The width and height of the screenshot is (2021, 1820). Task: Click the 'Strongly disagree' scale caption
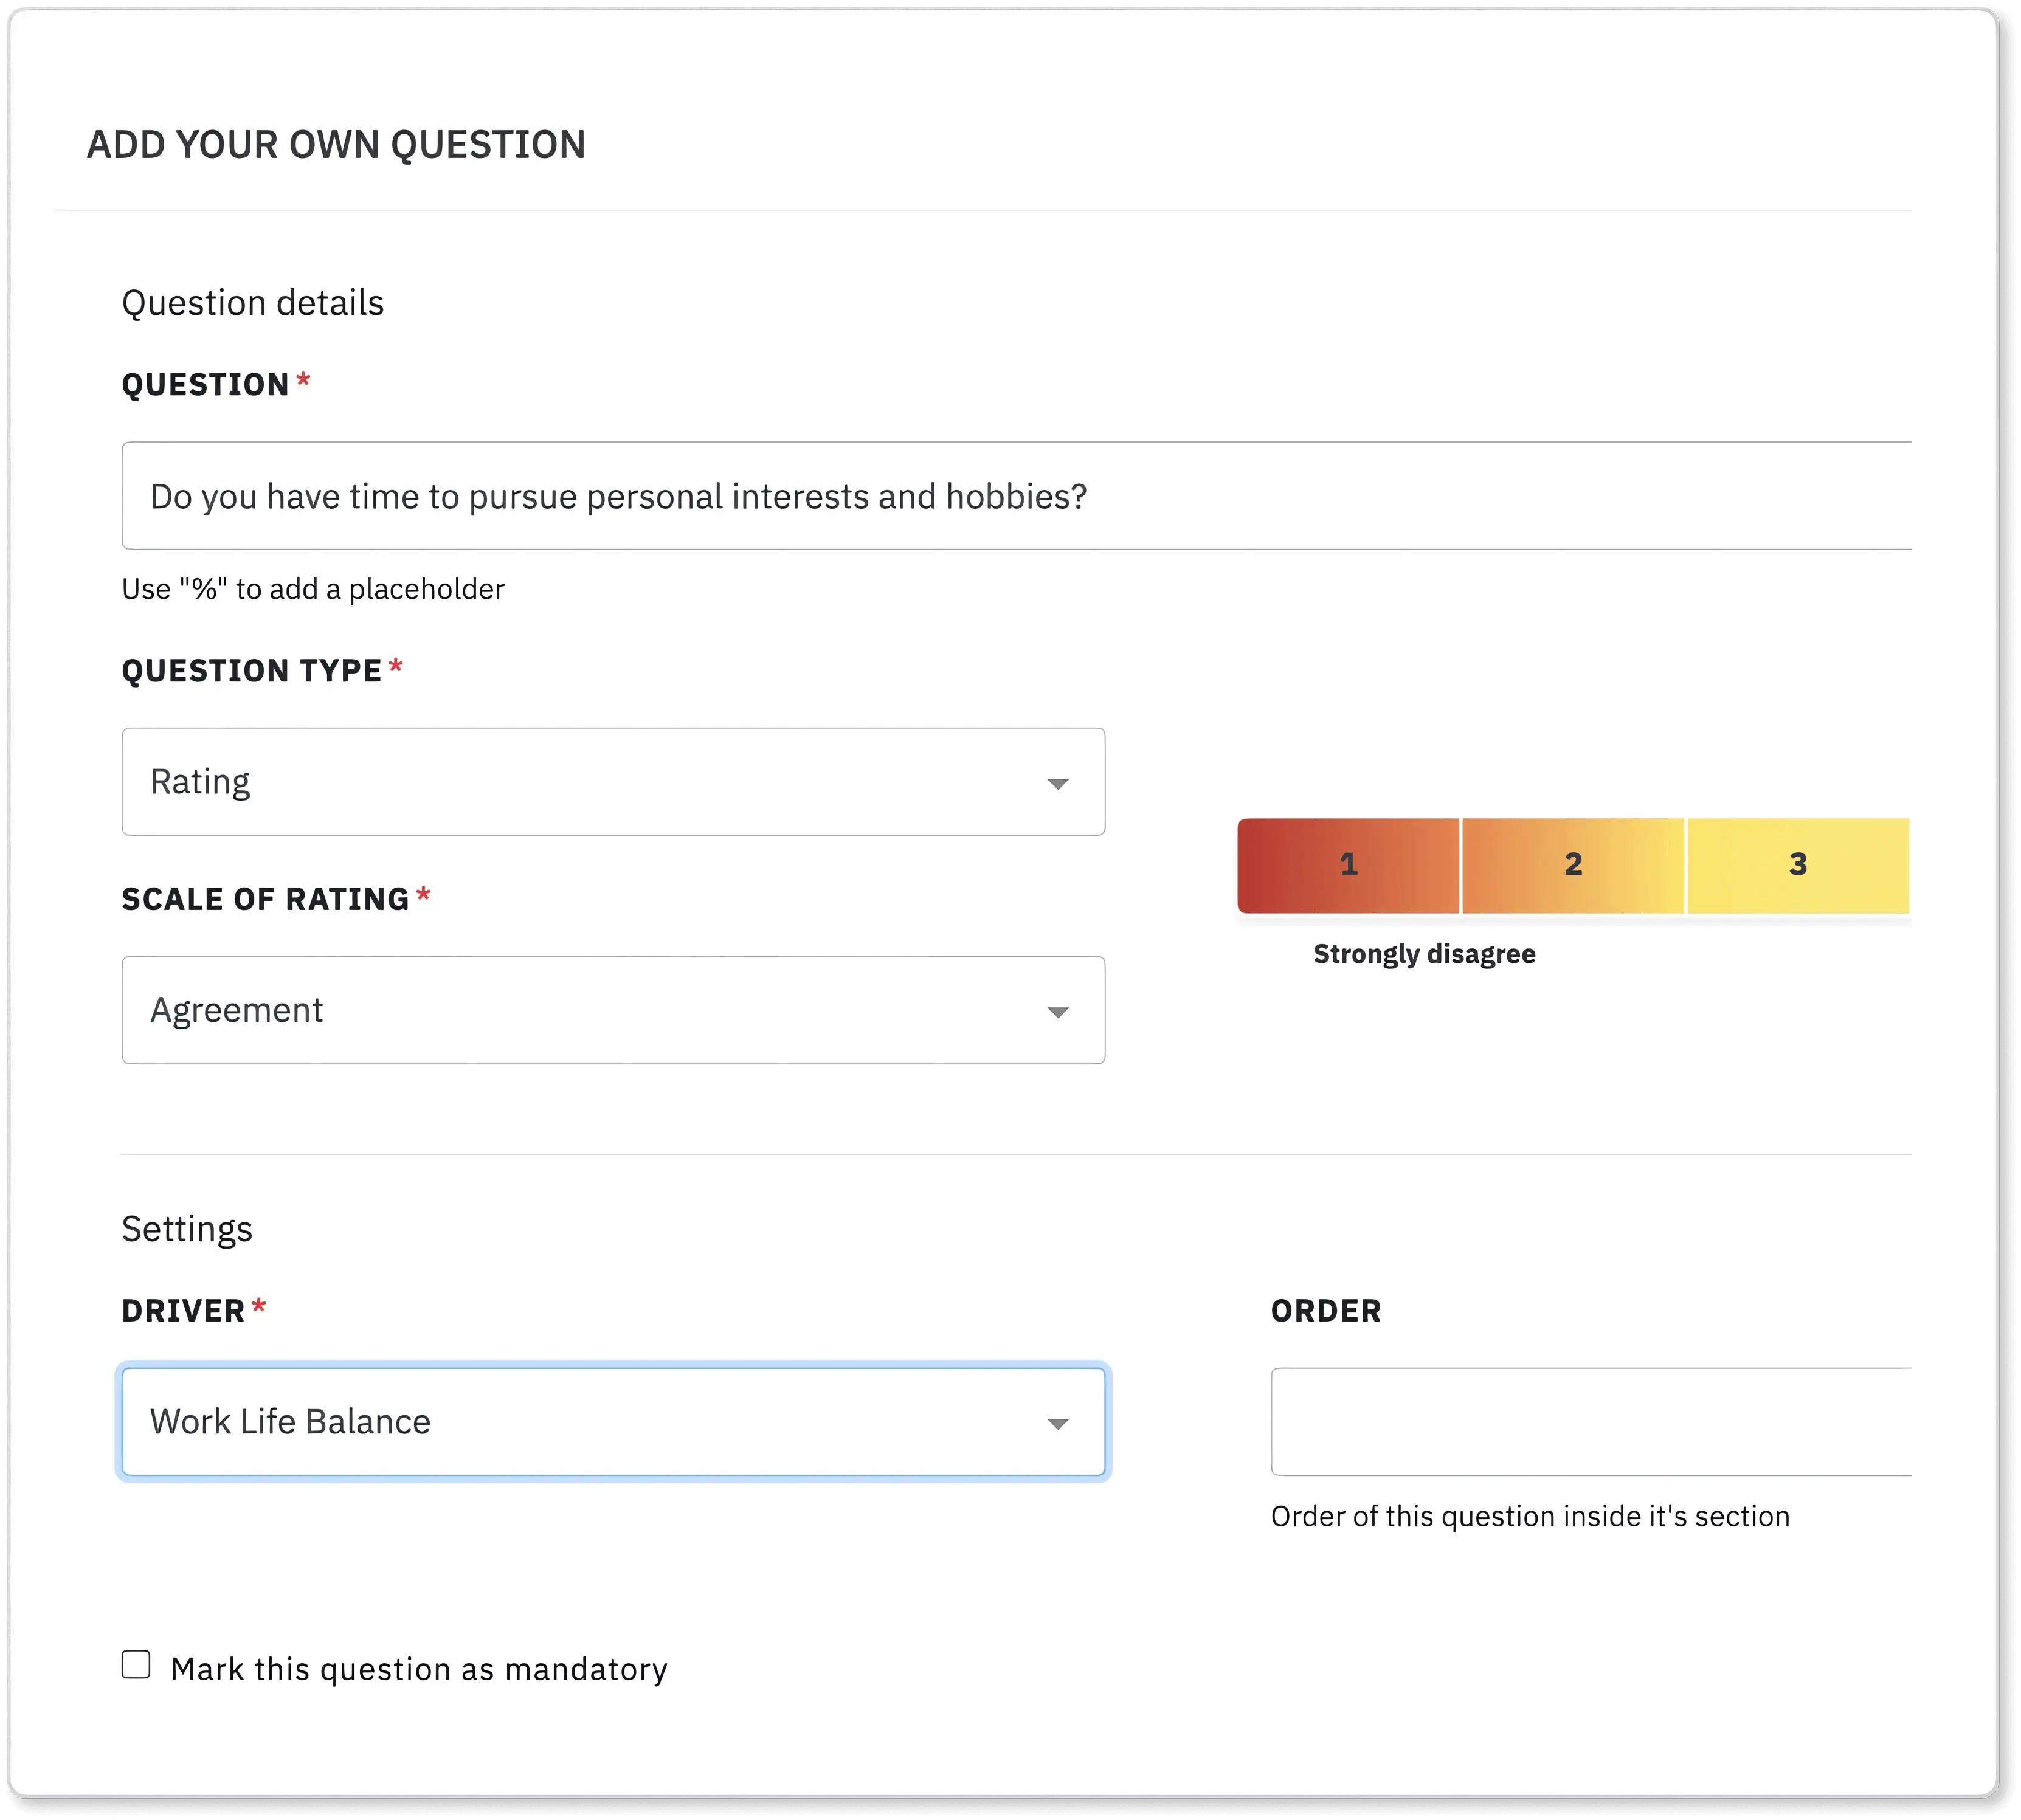1424,954
